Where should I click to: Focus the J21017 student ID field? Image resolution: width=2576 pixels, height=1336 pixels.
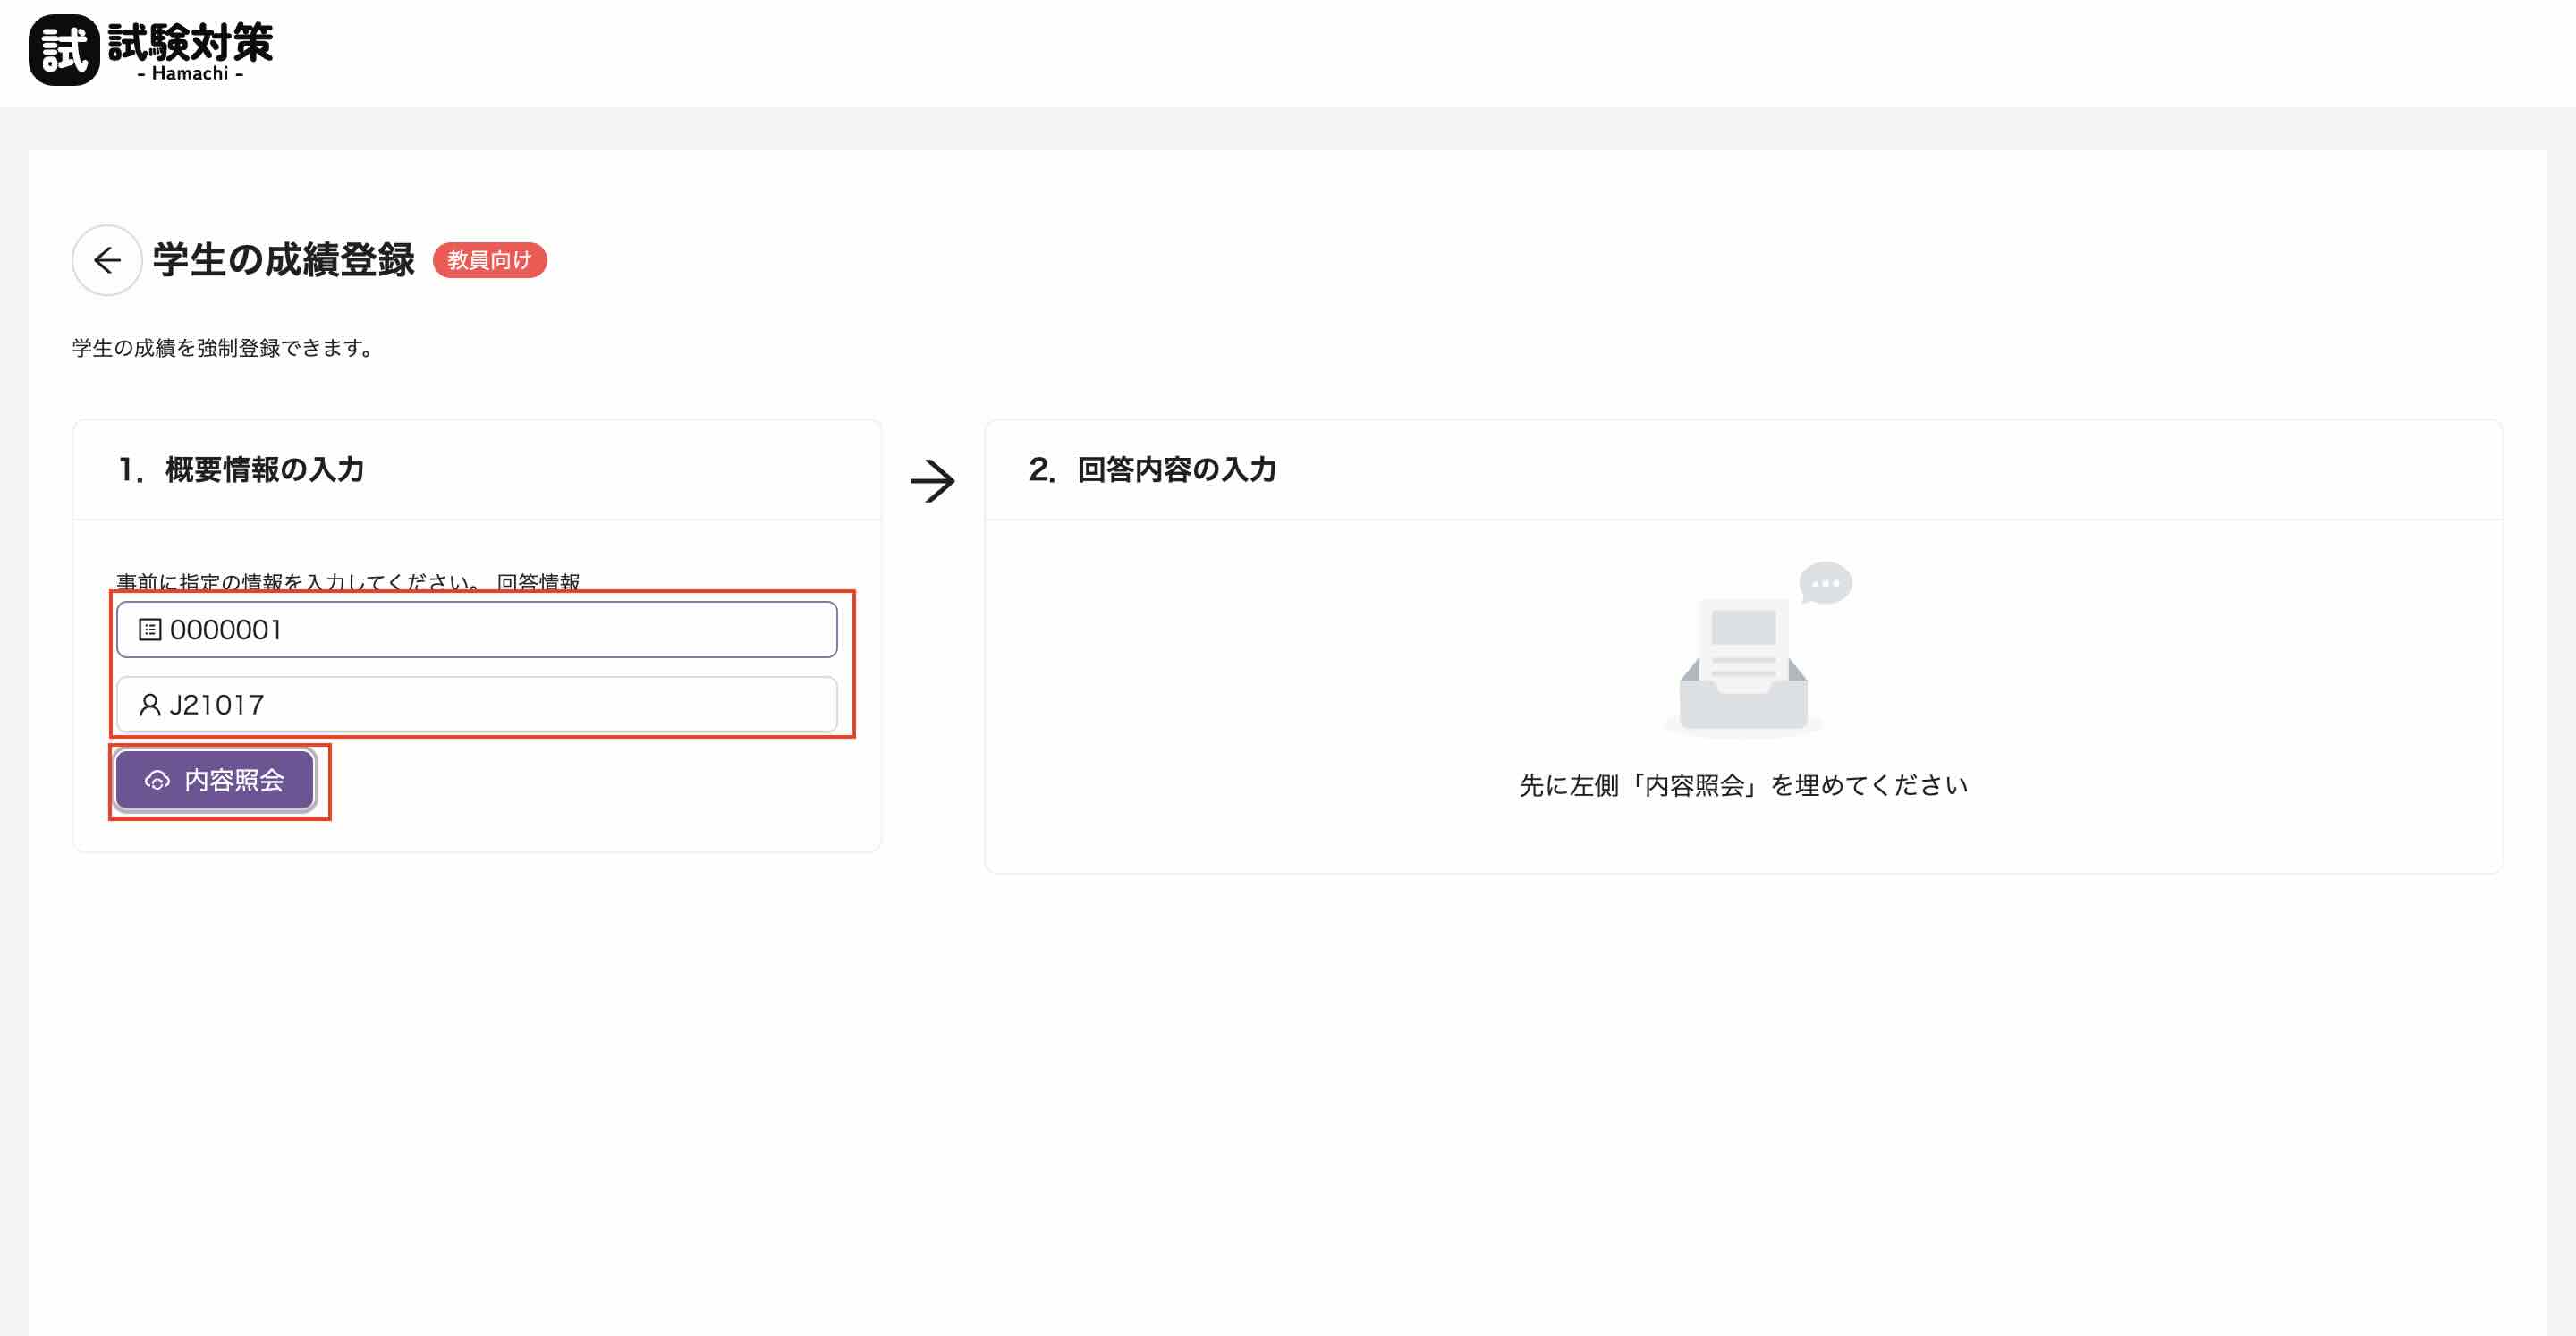tap(500, 705)
